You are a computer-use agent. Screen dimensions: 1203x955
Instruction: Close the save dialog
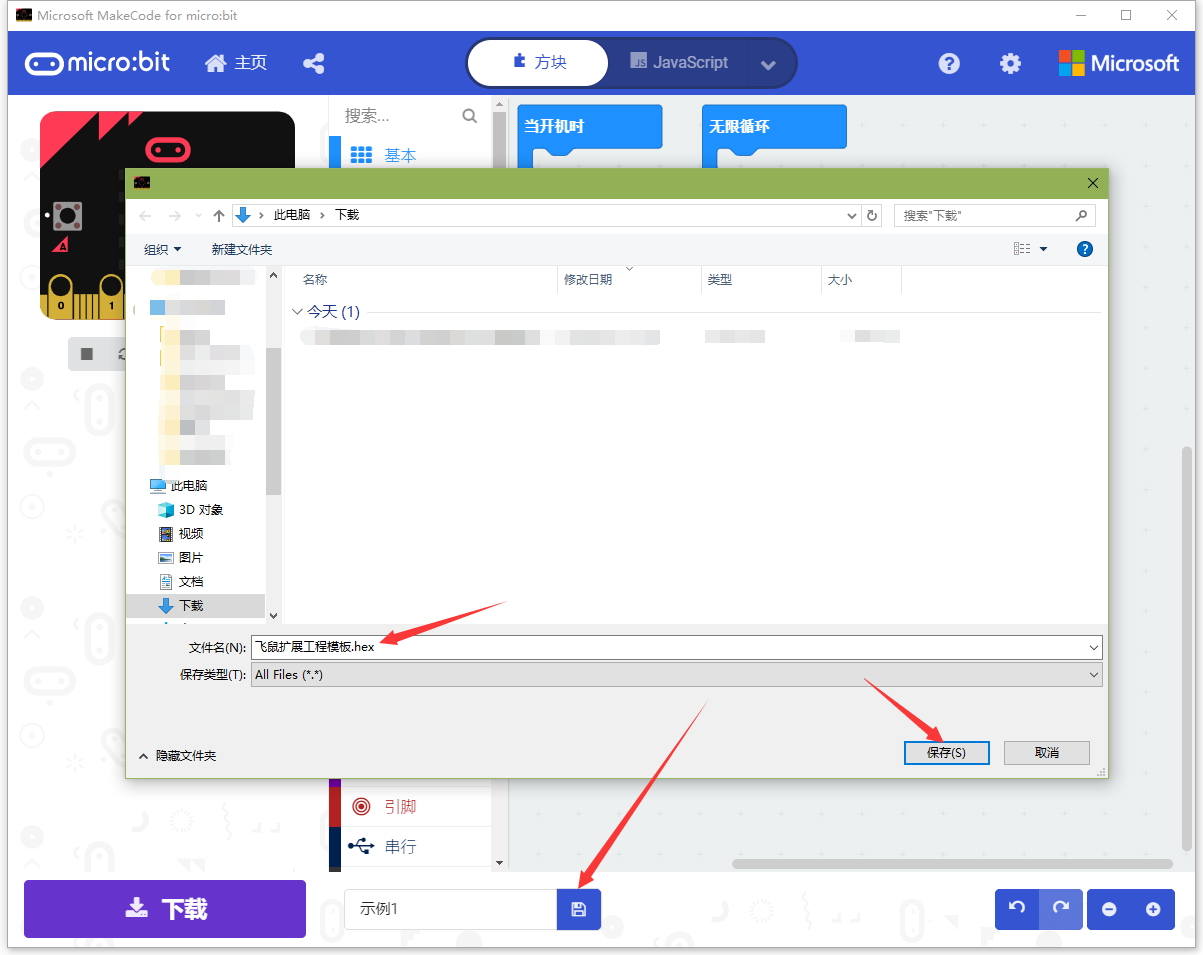(1093, 184)
